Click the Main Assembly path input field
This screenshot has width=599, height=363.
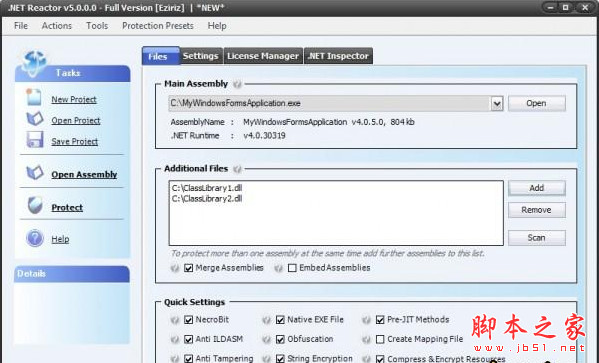pyautogui.click(x=330, y=104)
